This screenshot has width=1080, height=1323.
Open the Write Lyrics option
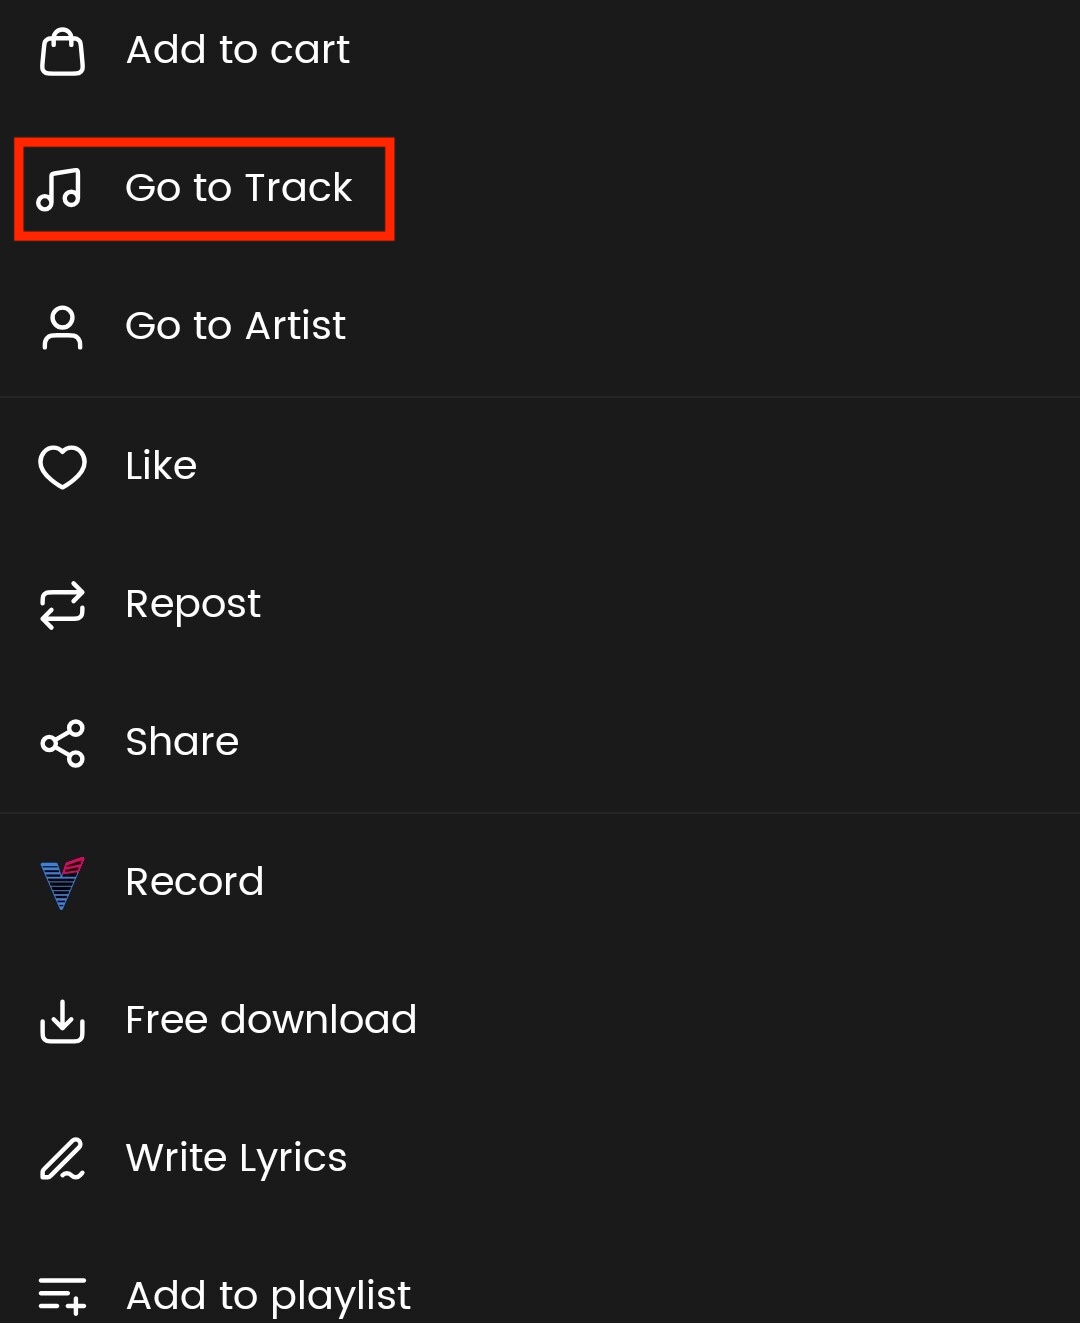pos(236,1158)
